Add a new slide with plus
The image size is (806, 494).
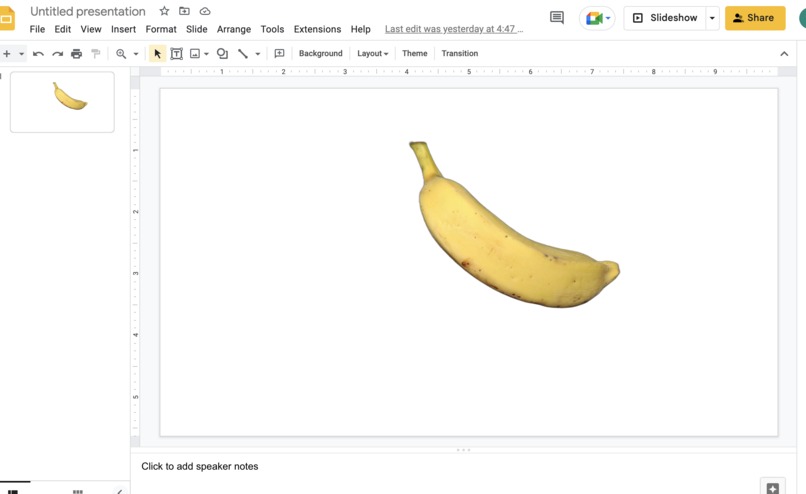point(7,53)
